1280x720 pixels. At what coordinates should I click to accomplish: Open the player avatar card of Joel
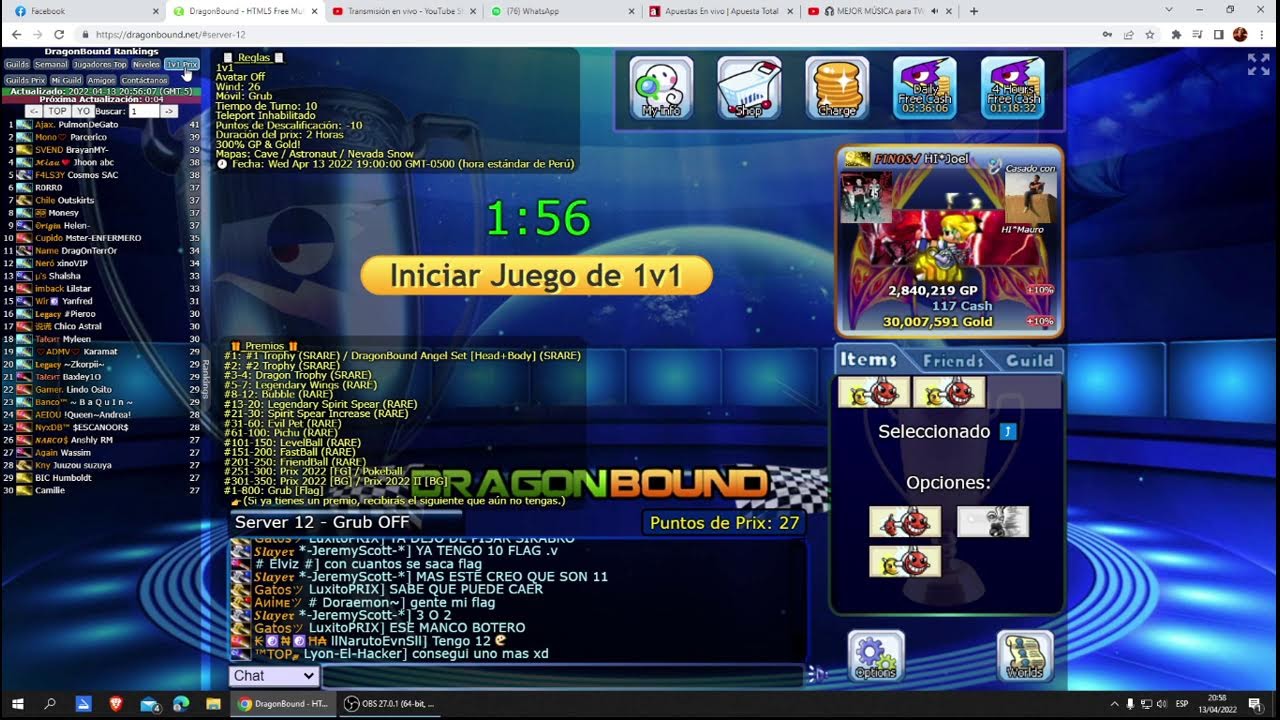[949, 241]
